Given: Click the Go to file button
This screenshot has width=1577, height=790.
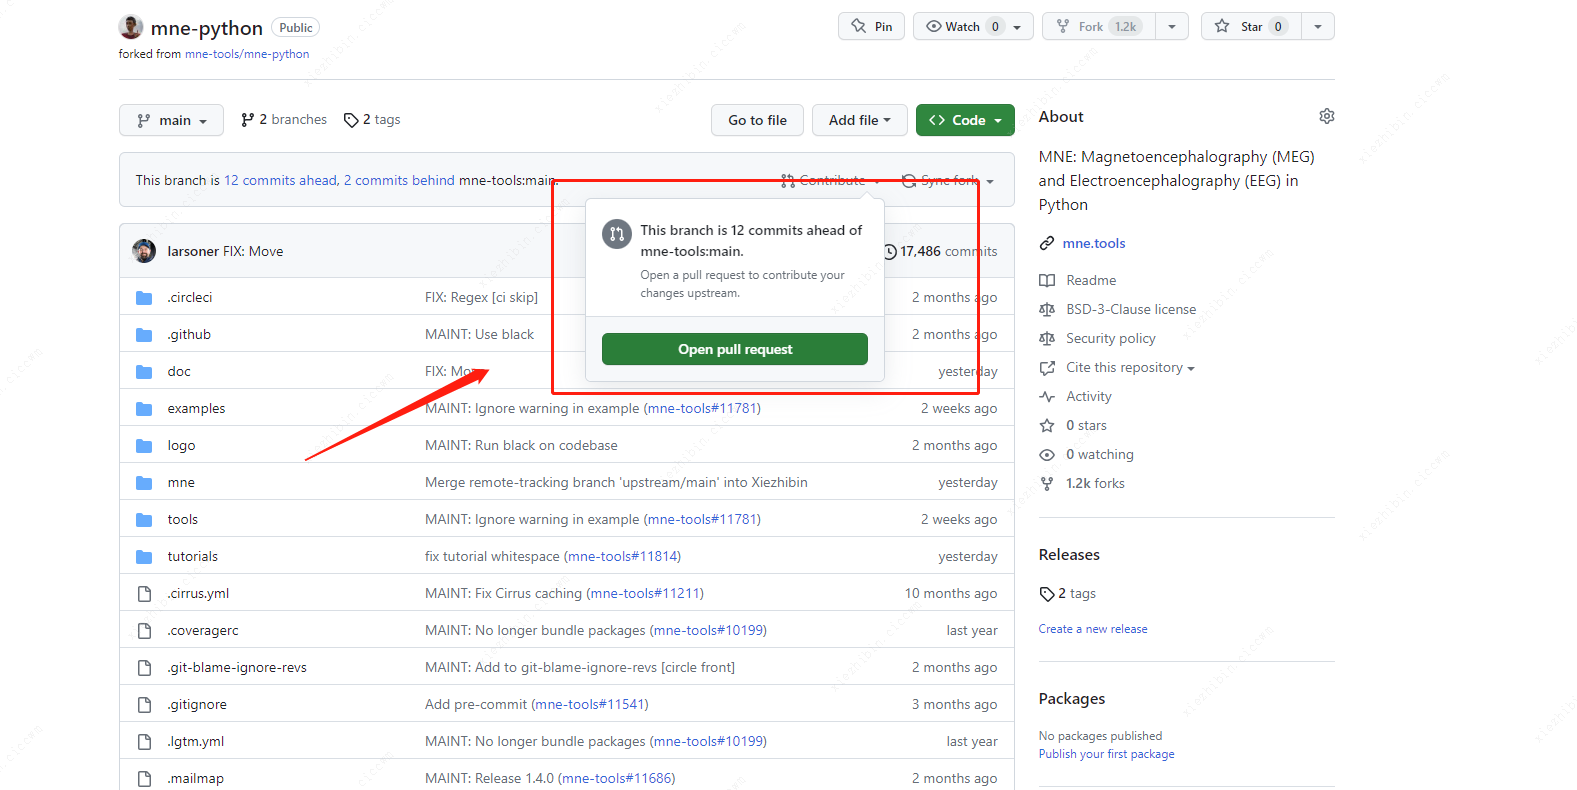Looking at the screenshot, I should click(757, 120).
